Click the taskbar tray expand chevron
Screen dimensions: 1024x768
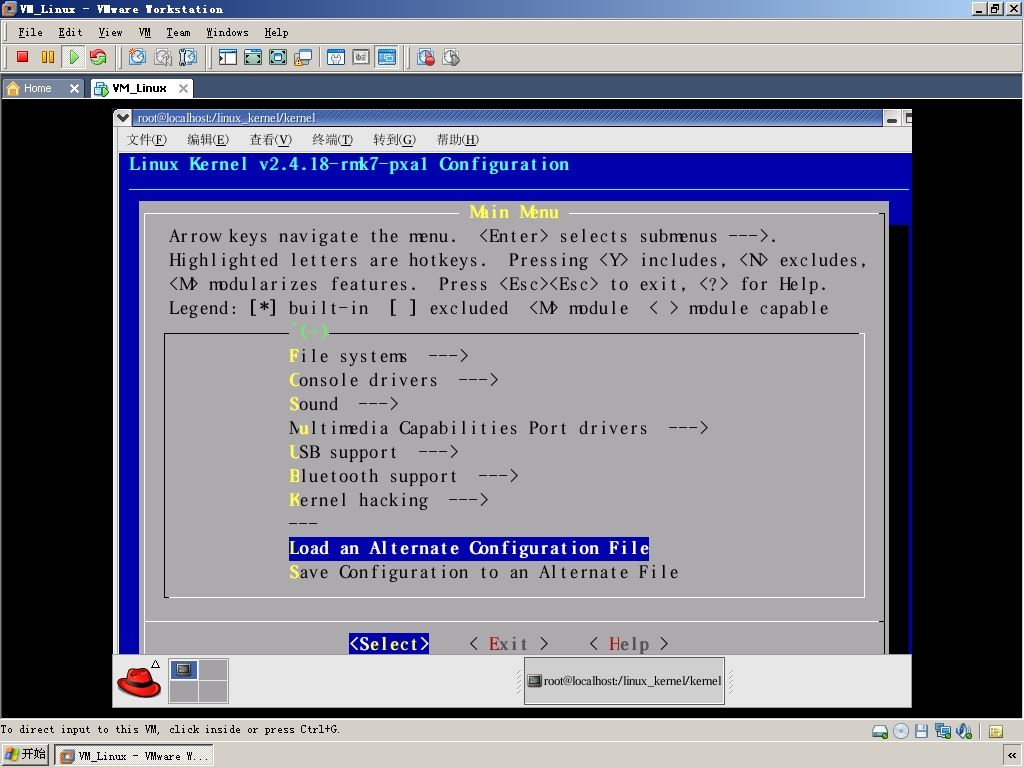[1012, 756]
